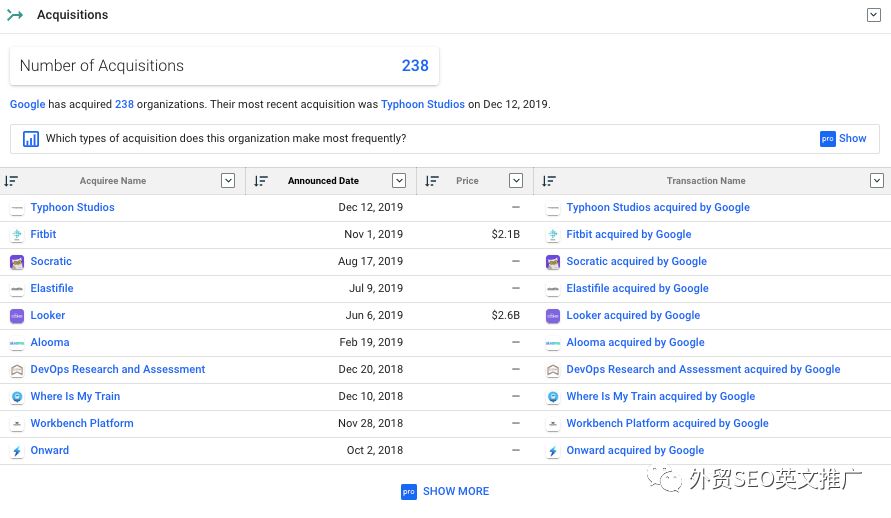This screenshot has width=891, height=518.
Task: Click the 238 acquisitions count number
Action: [x=415, y=66]
